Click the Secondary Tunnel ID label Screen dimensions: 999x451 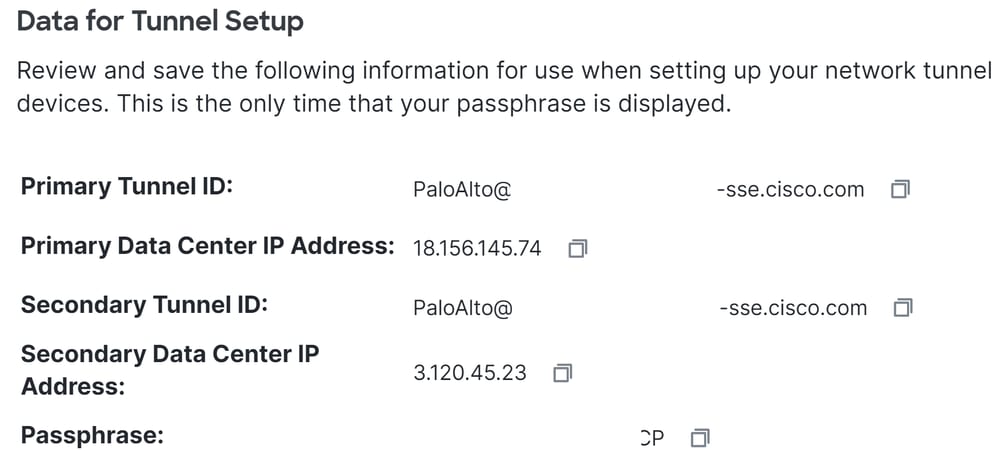point(144,304)
